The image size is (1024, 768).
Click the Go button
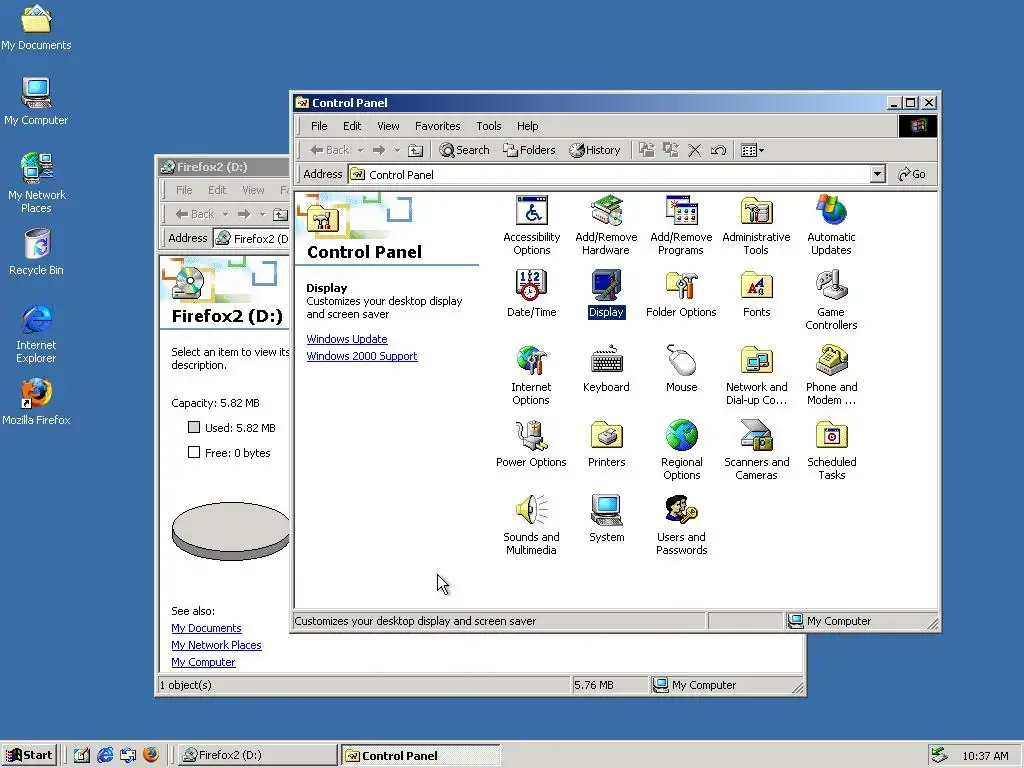(x=912, y=174)
